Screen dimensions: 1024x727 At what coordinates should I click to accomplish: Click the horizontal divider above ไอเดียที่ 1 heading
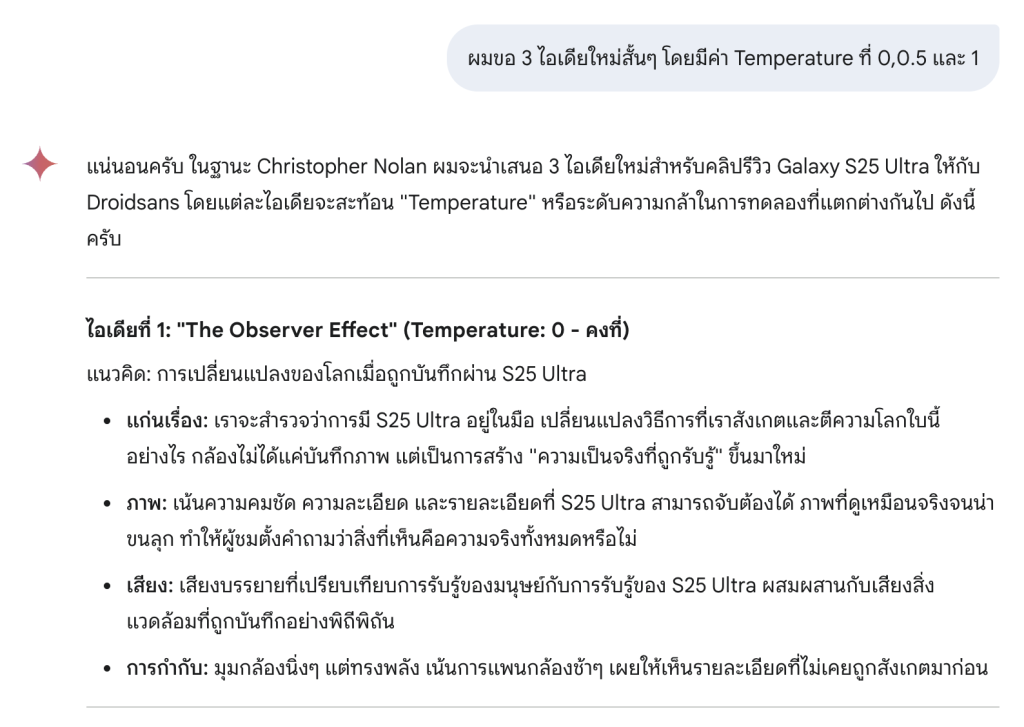pos(543,278)
